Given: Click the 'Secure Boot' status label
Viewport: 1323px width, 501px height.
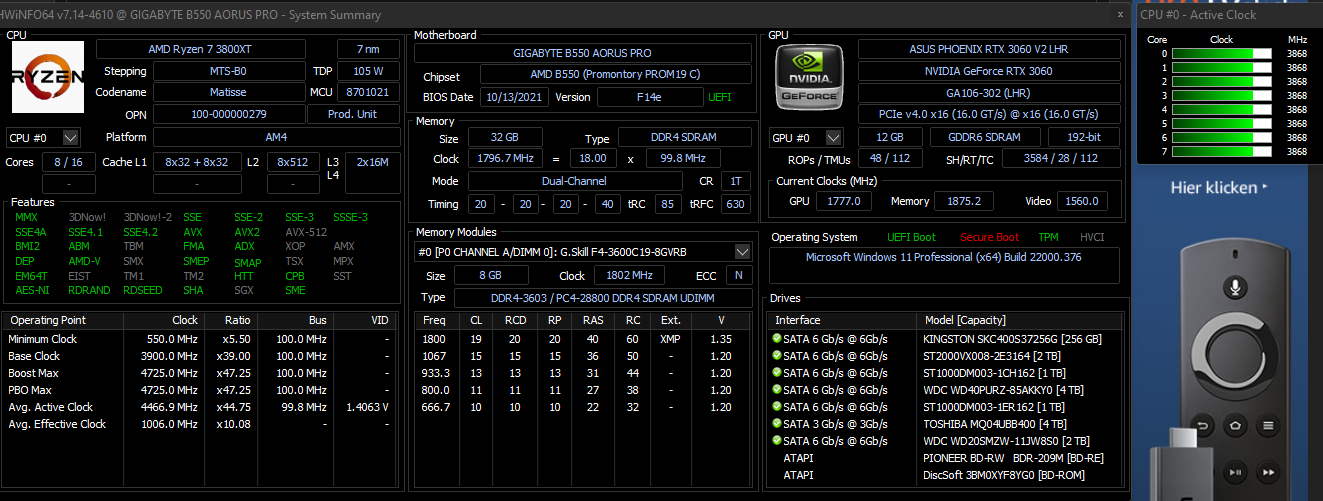Looking at the screenshot, I should pyautogui.click(x=990, y=237).
